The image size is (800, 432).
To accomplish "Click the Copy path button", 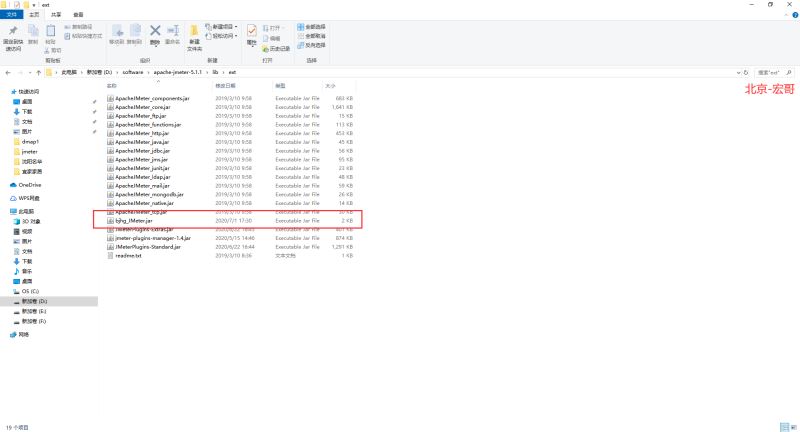I will pos(79,27).
